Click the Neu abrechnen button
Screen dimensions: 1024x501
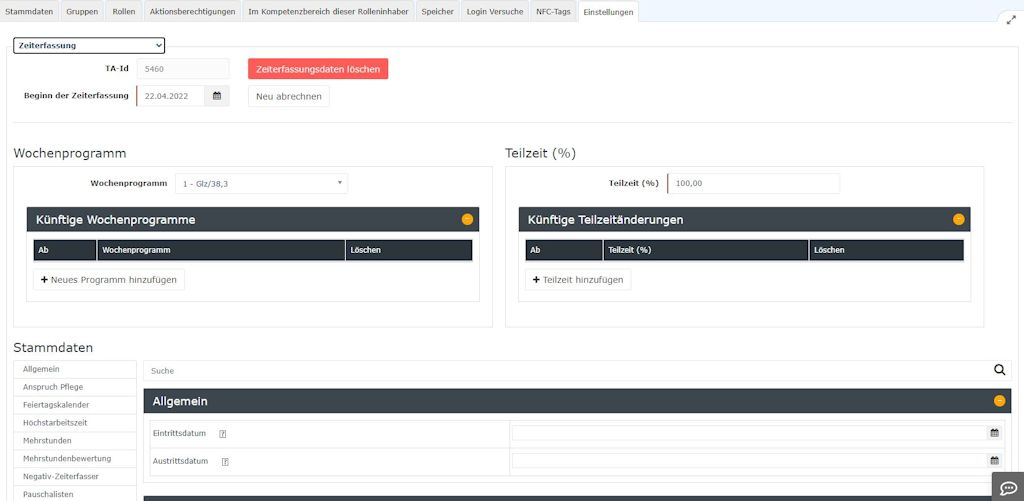point(288,96)
